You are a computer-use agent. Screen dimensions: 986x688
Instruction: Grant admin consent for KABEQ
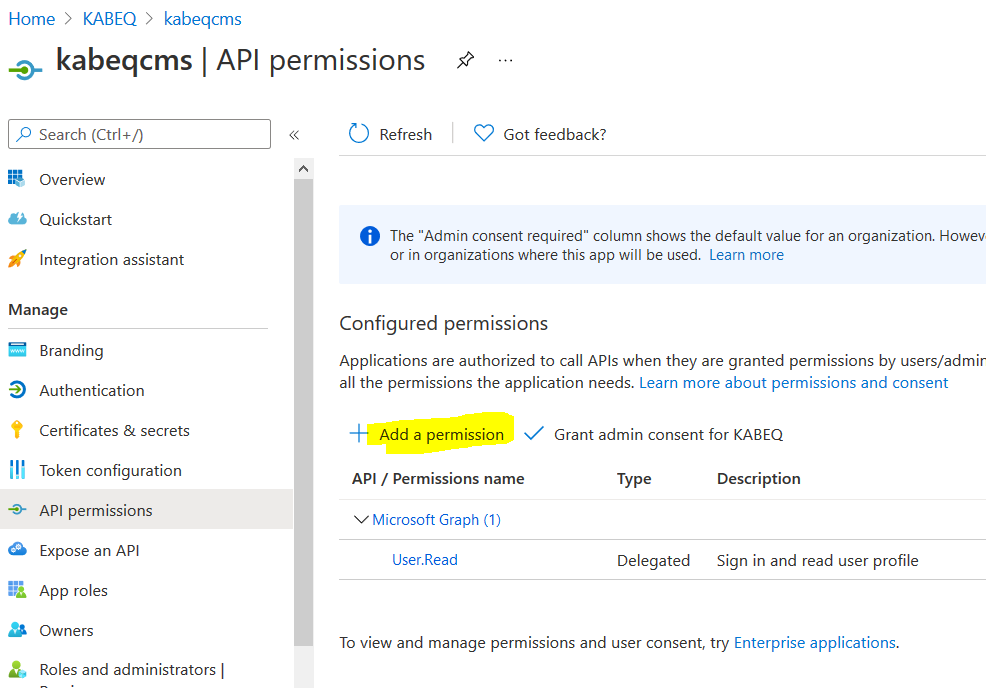pos(655,434)
